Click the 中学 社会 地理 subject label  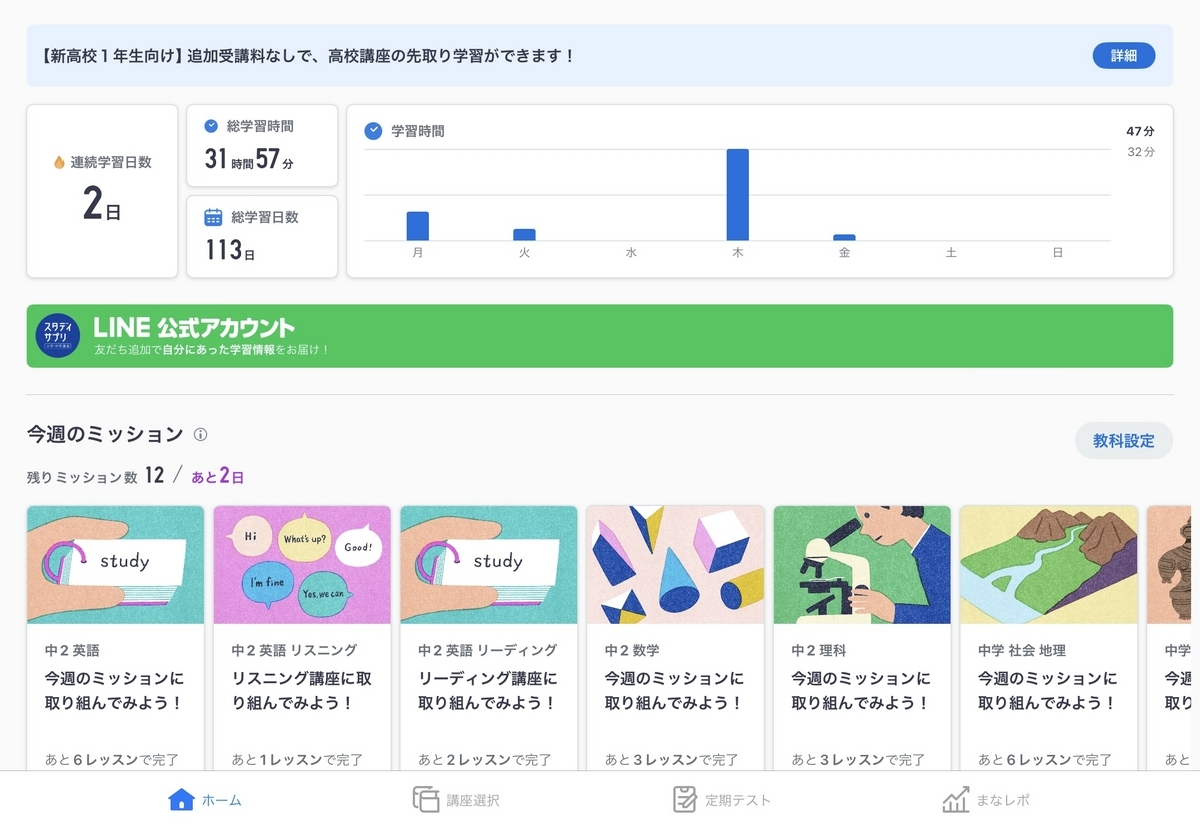point(1022,650)
